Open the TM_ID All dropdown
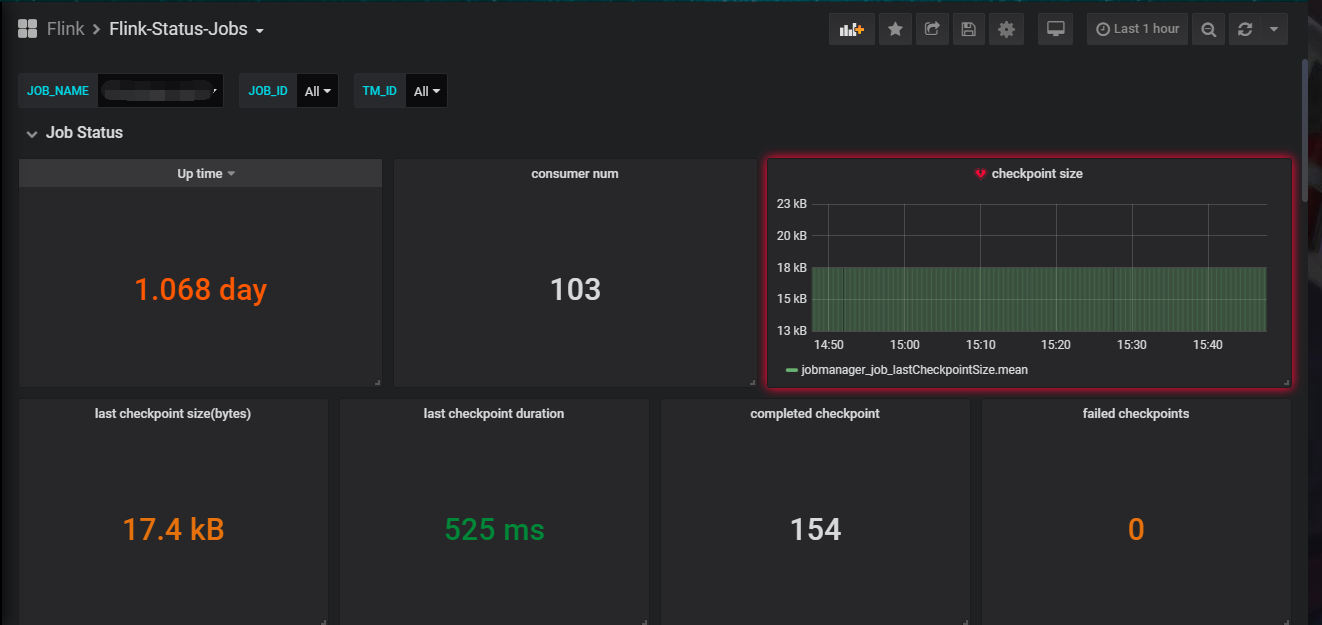The width and height of the screenshot is (1322, 625). pyautogui.click(x=427, y=91)
